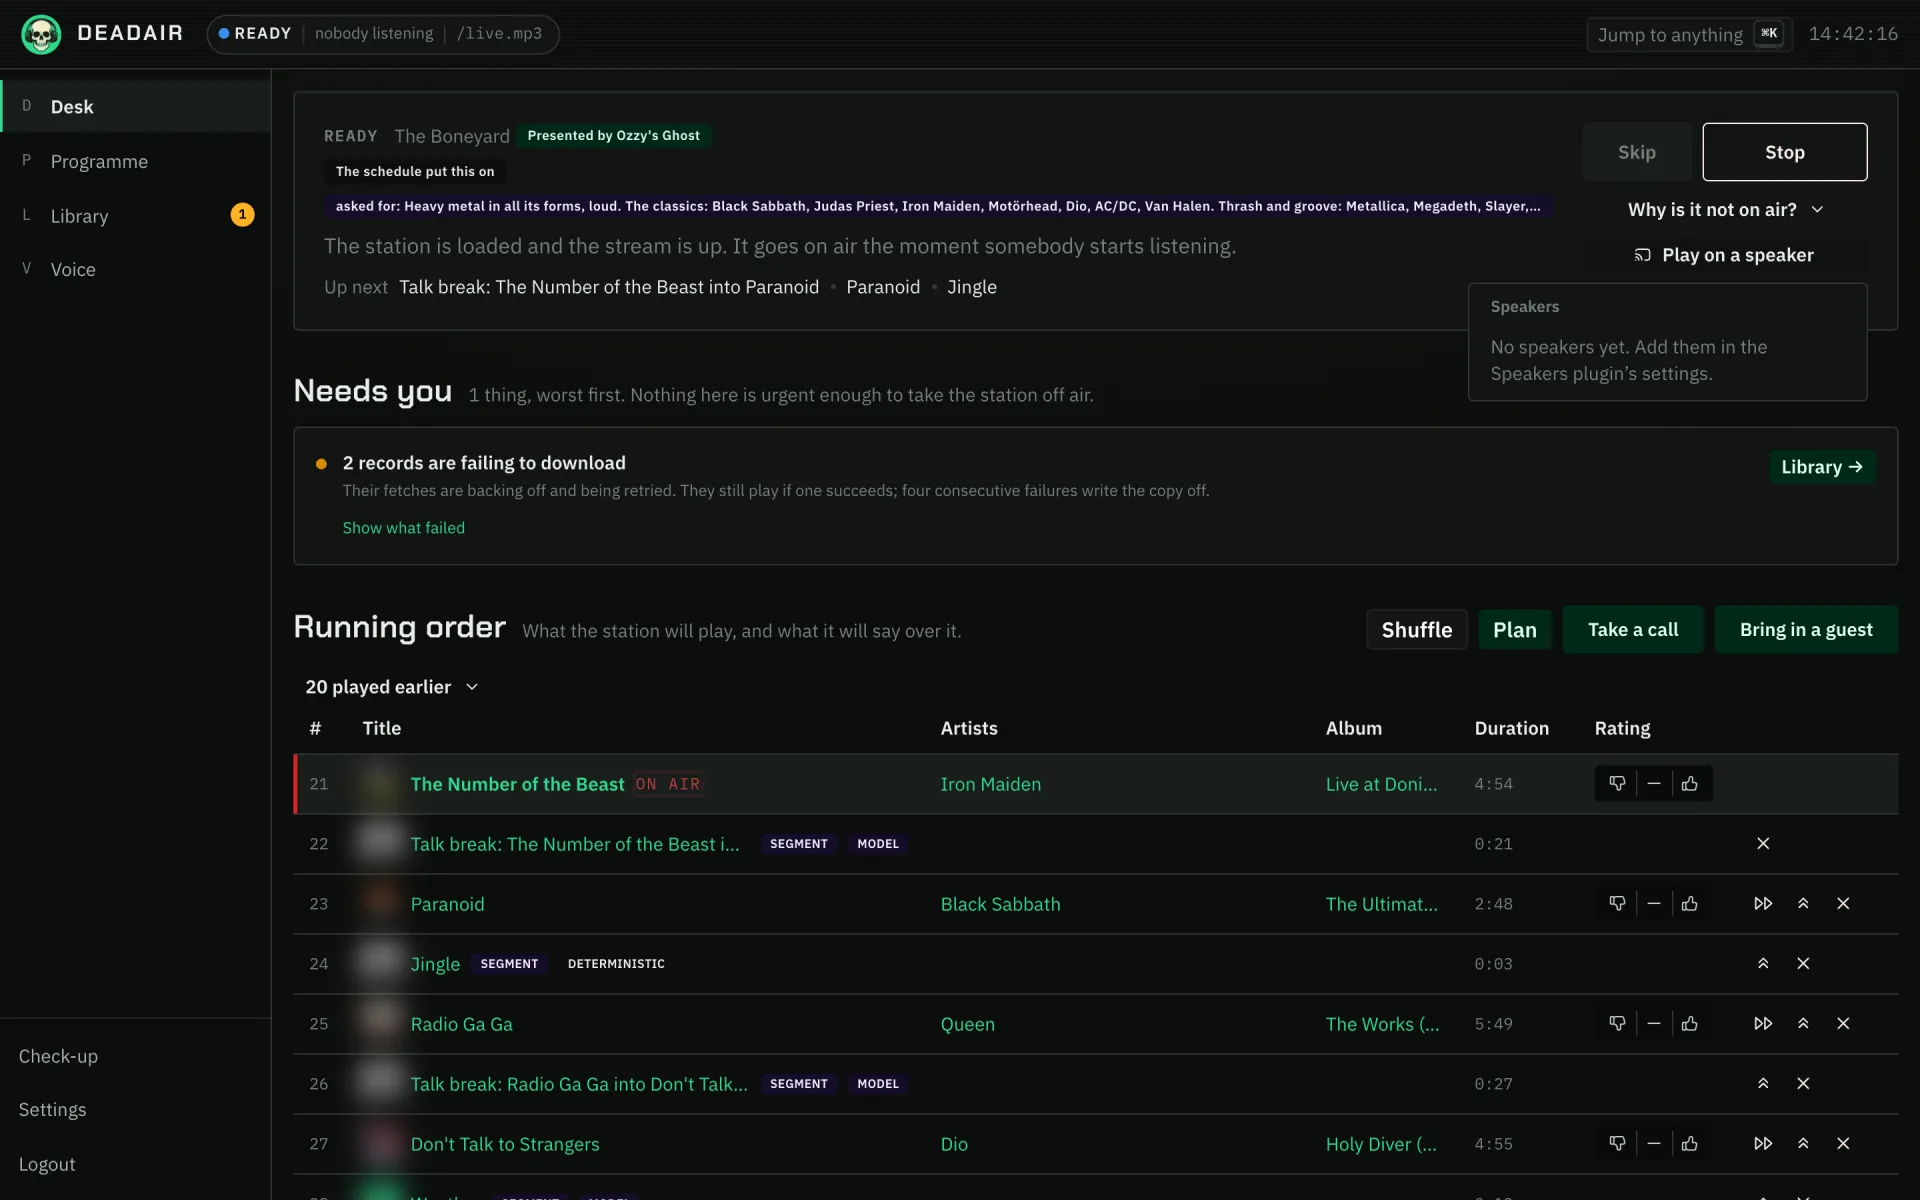Move Don't Talk to Strangers to top
Image resolution: width=1920 pixels, height=1200 pixels.
click(1803, 1144)
